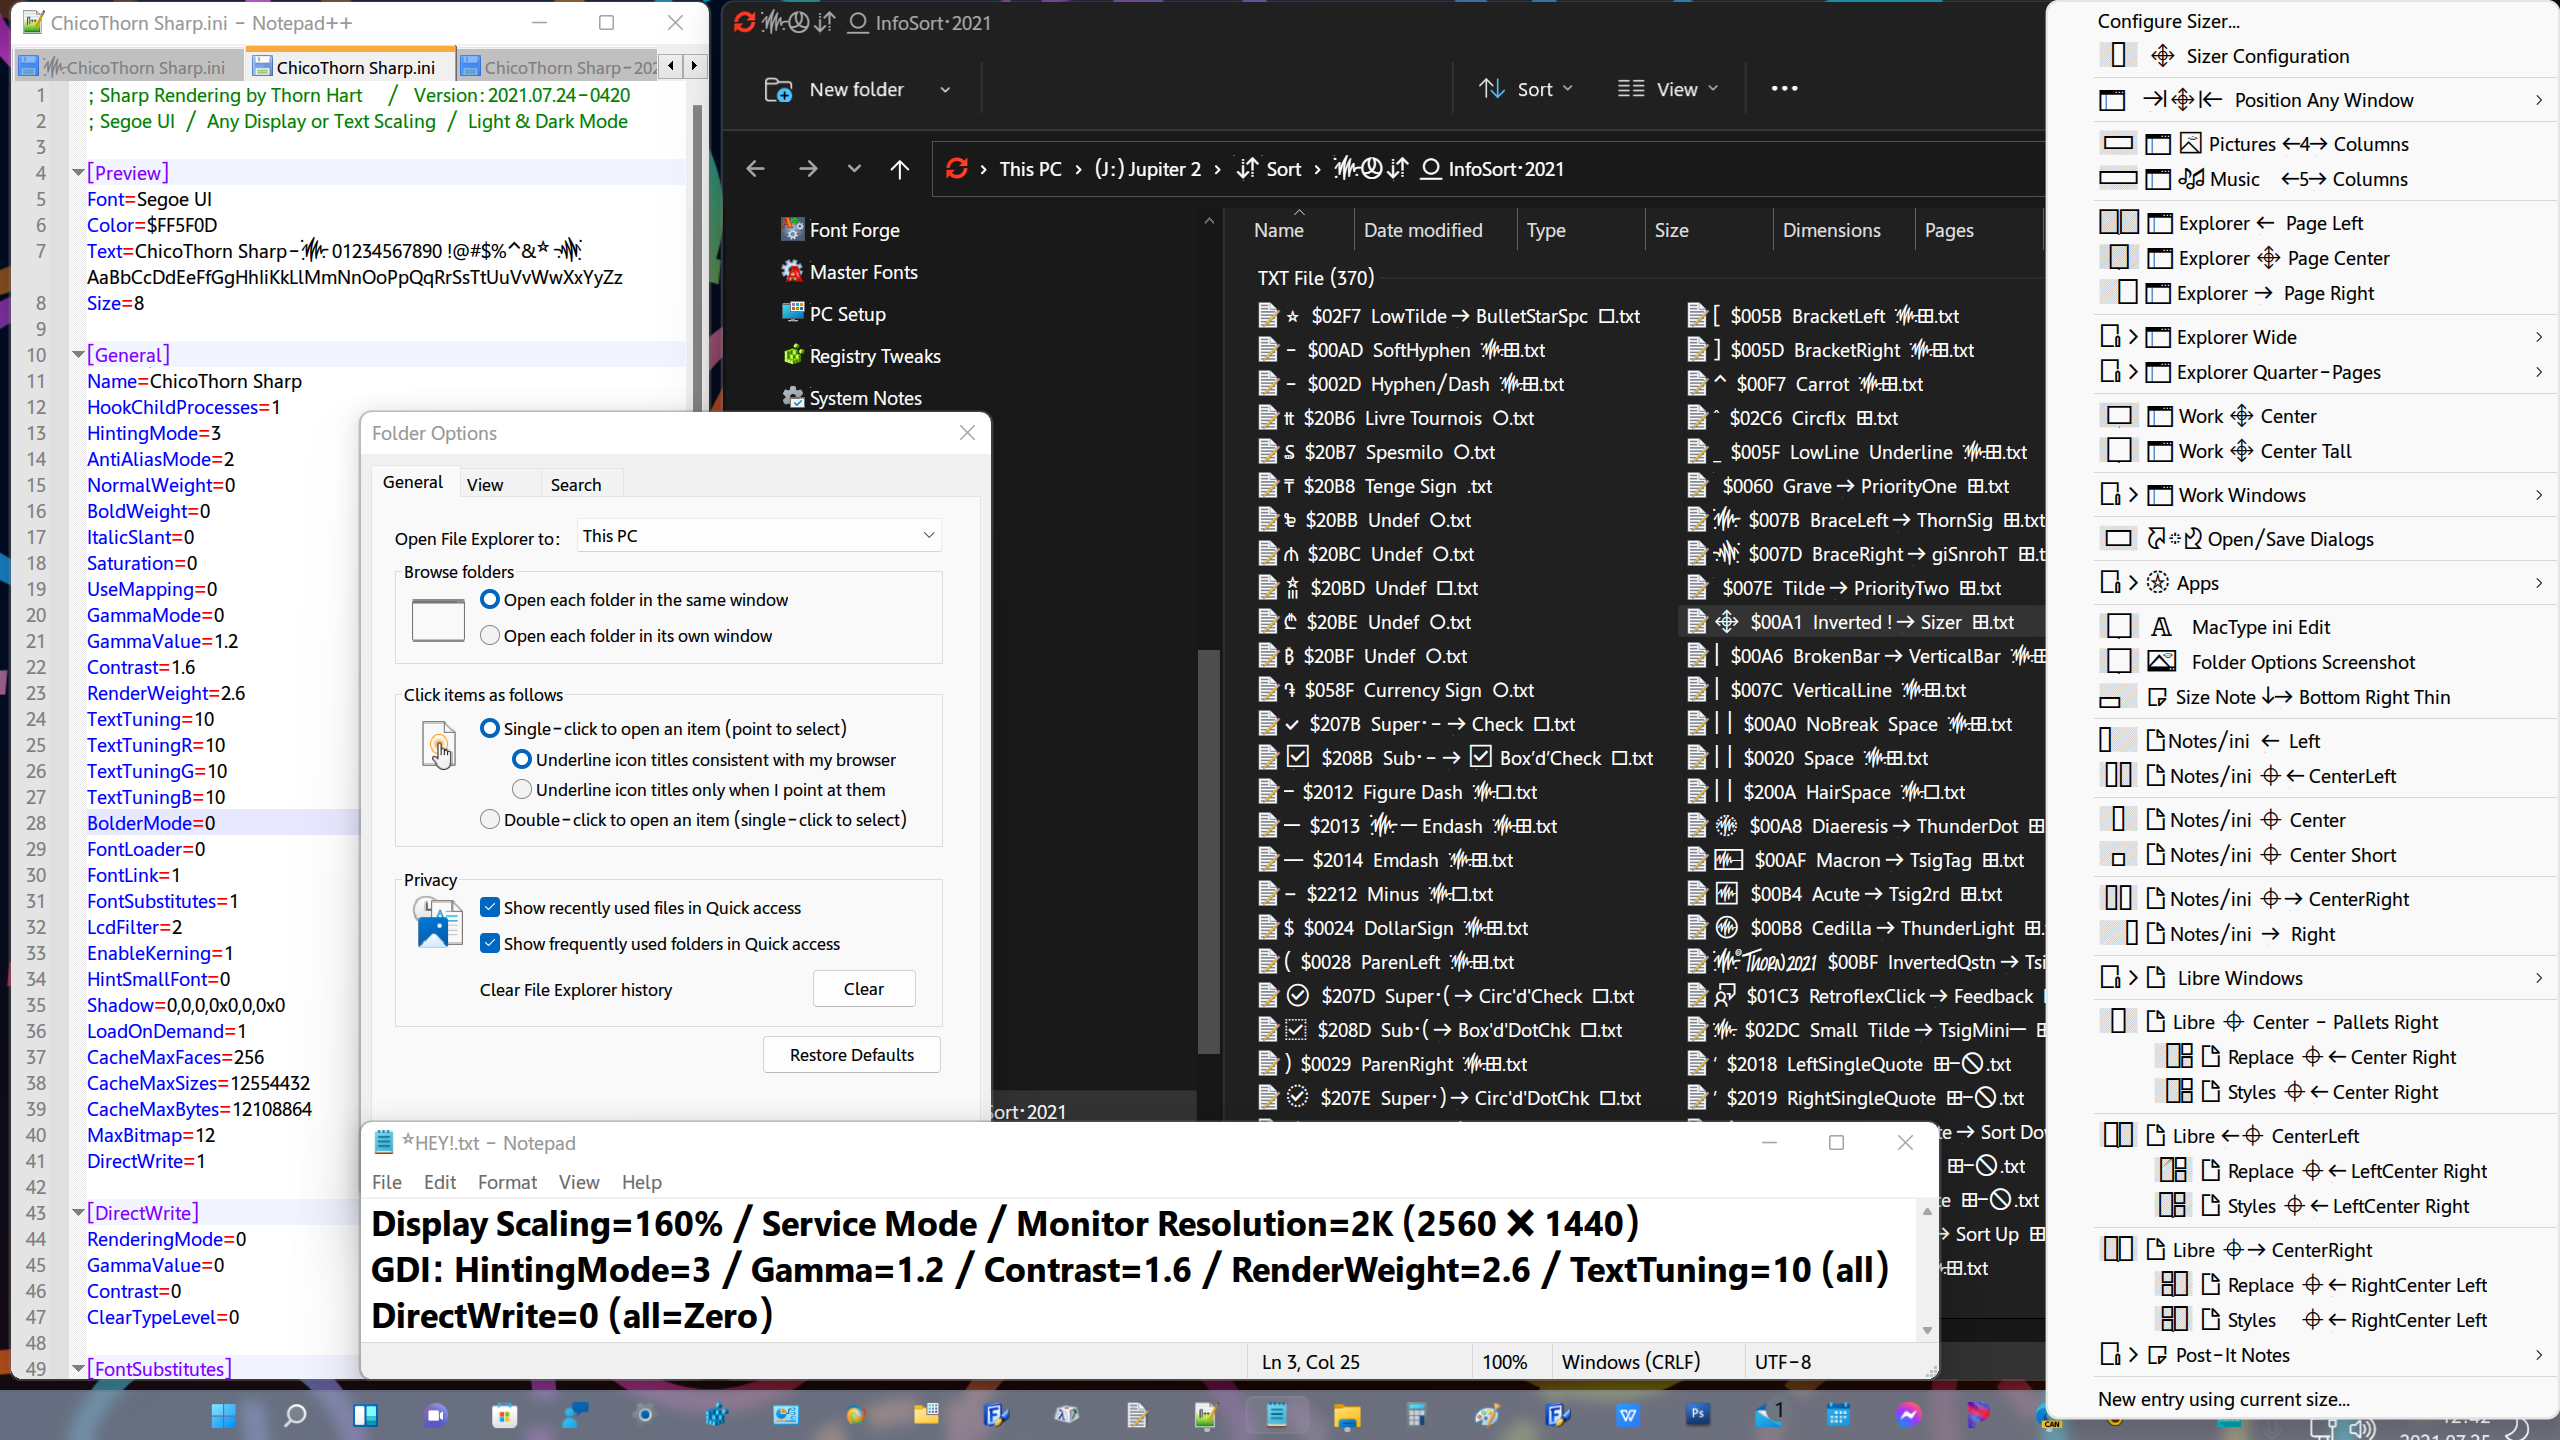Select Double-click to open an item option
This screenshot has height=1440, width=2560.
(x=489, y=819)
